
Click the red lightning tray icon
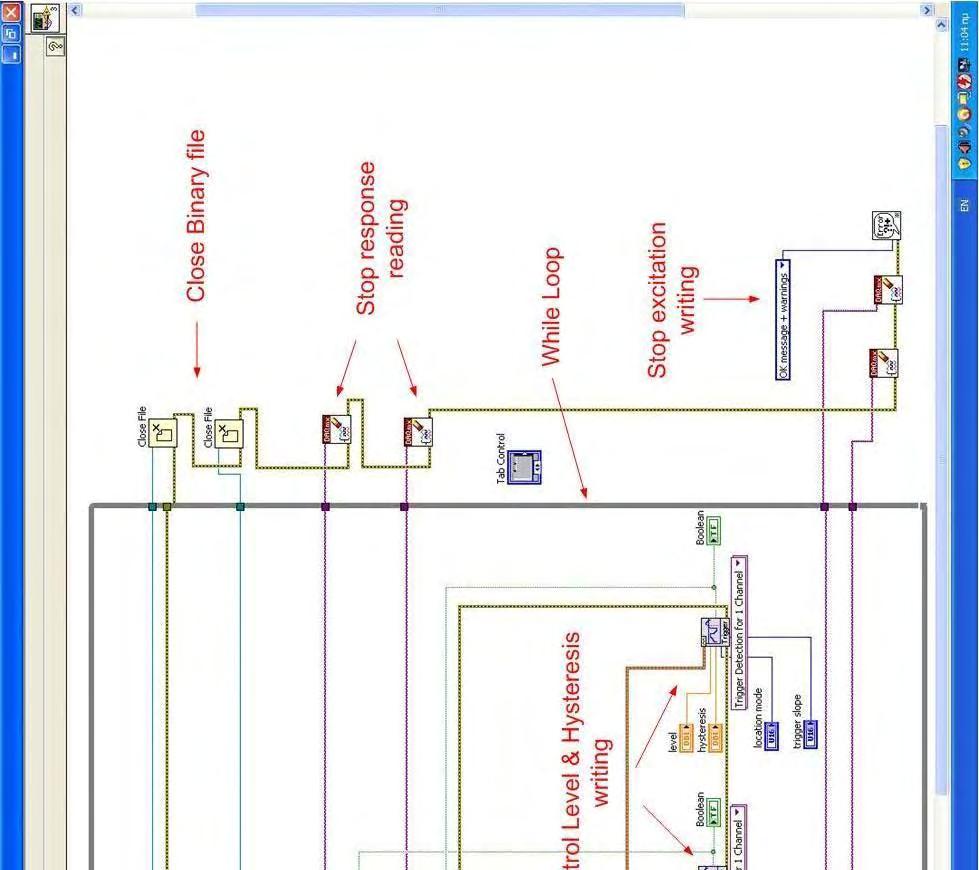coord(965,81)
